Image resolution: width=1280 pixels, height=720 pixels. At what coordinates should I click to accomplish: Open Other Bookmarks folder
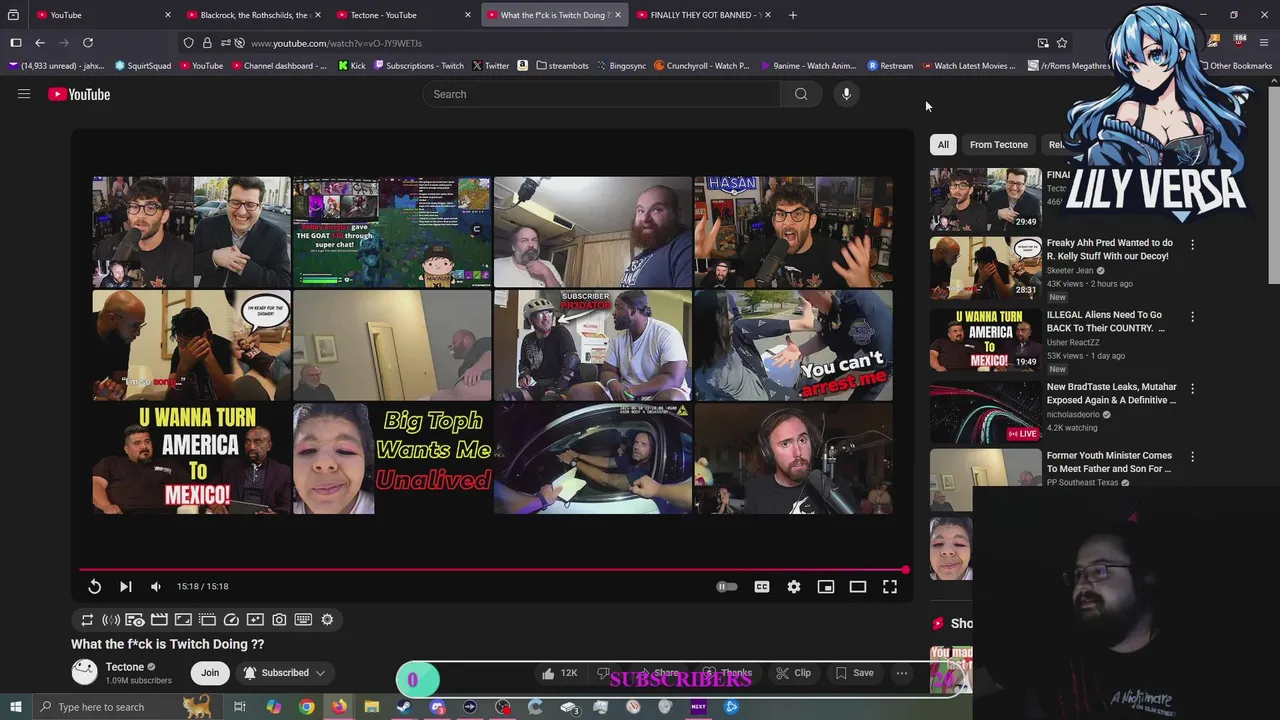[x=1235, y=66]
